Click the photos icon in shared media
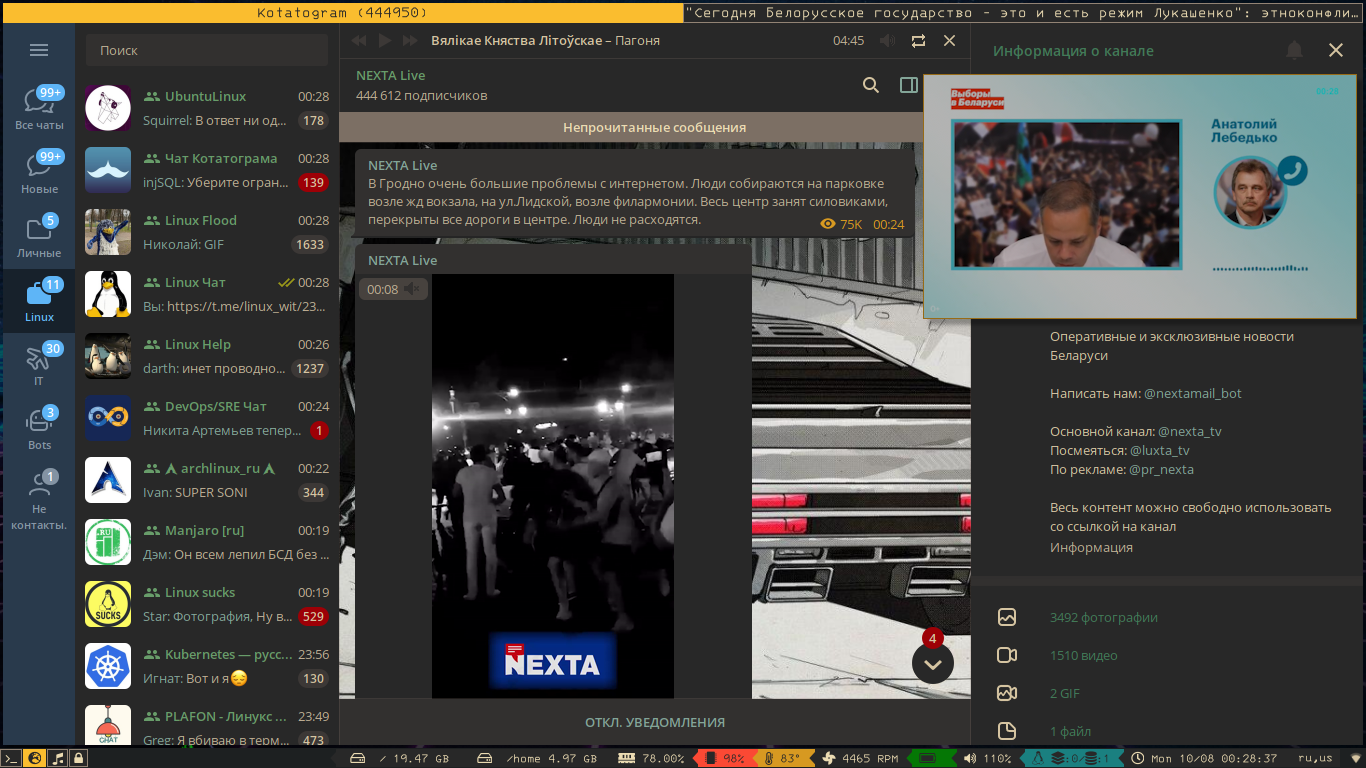Image resolution: width=1366 pixels, height=768 pixels. pyautogui.click(x=1007, y=618)
